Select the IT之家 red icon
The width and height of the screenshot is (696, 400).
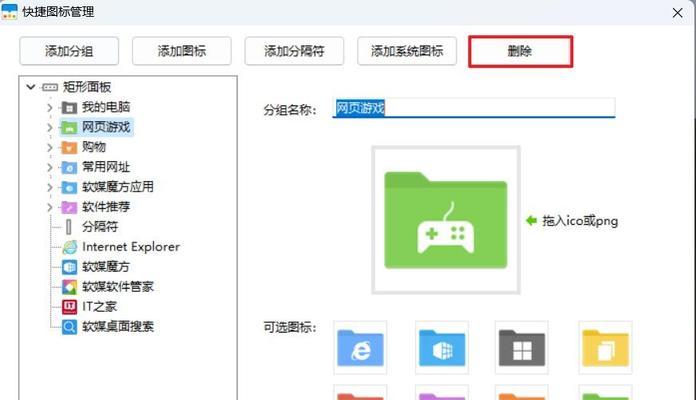[70, 307]
